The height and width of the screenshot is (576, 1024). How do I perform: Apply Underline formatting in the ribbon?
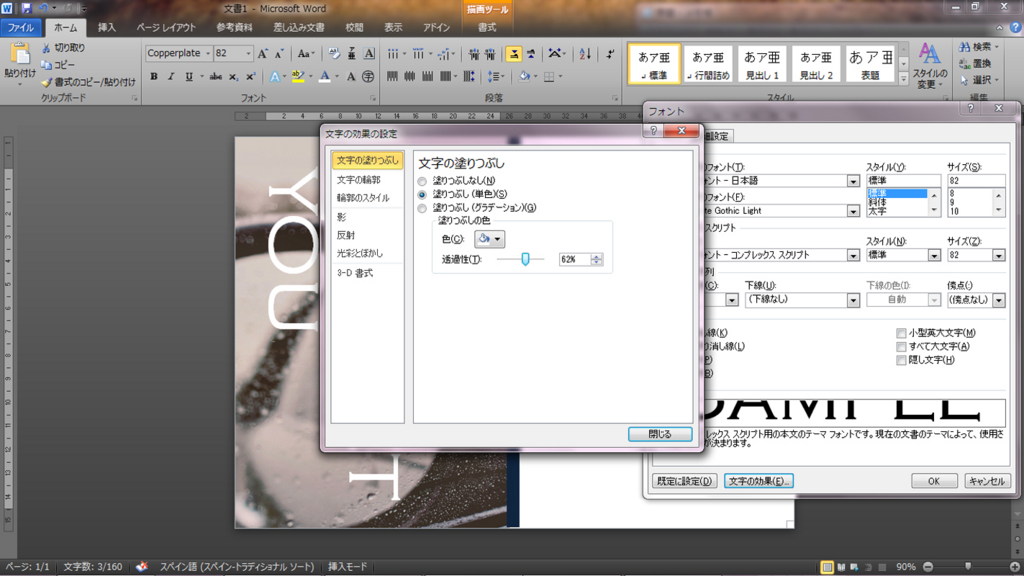tap(189, 77)
